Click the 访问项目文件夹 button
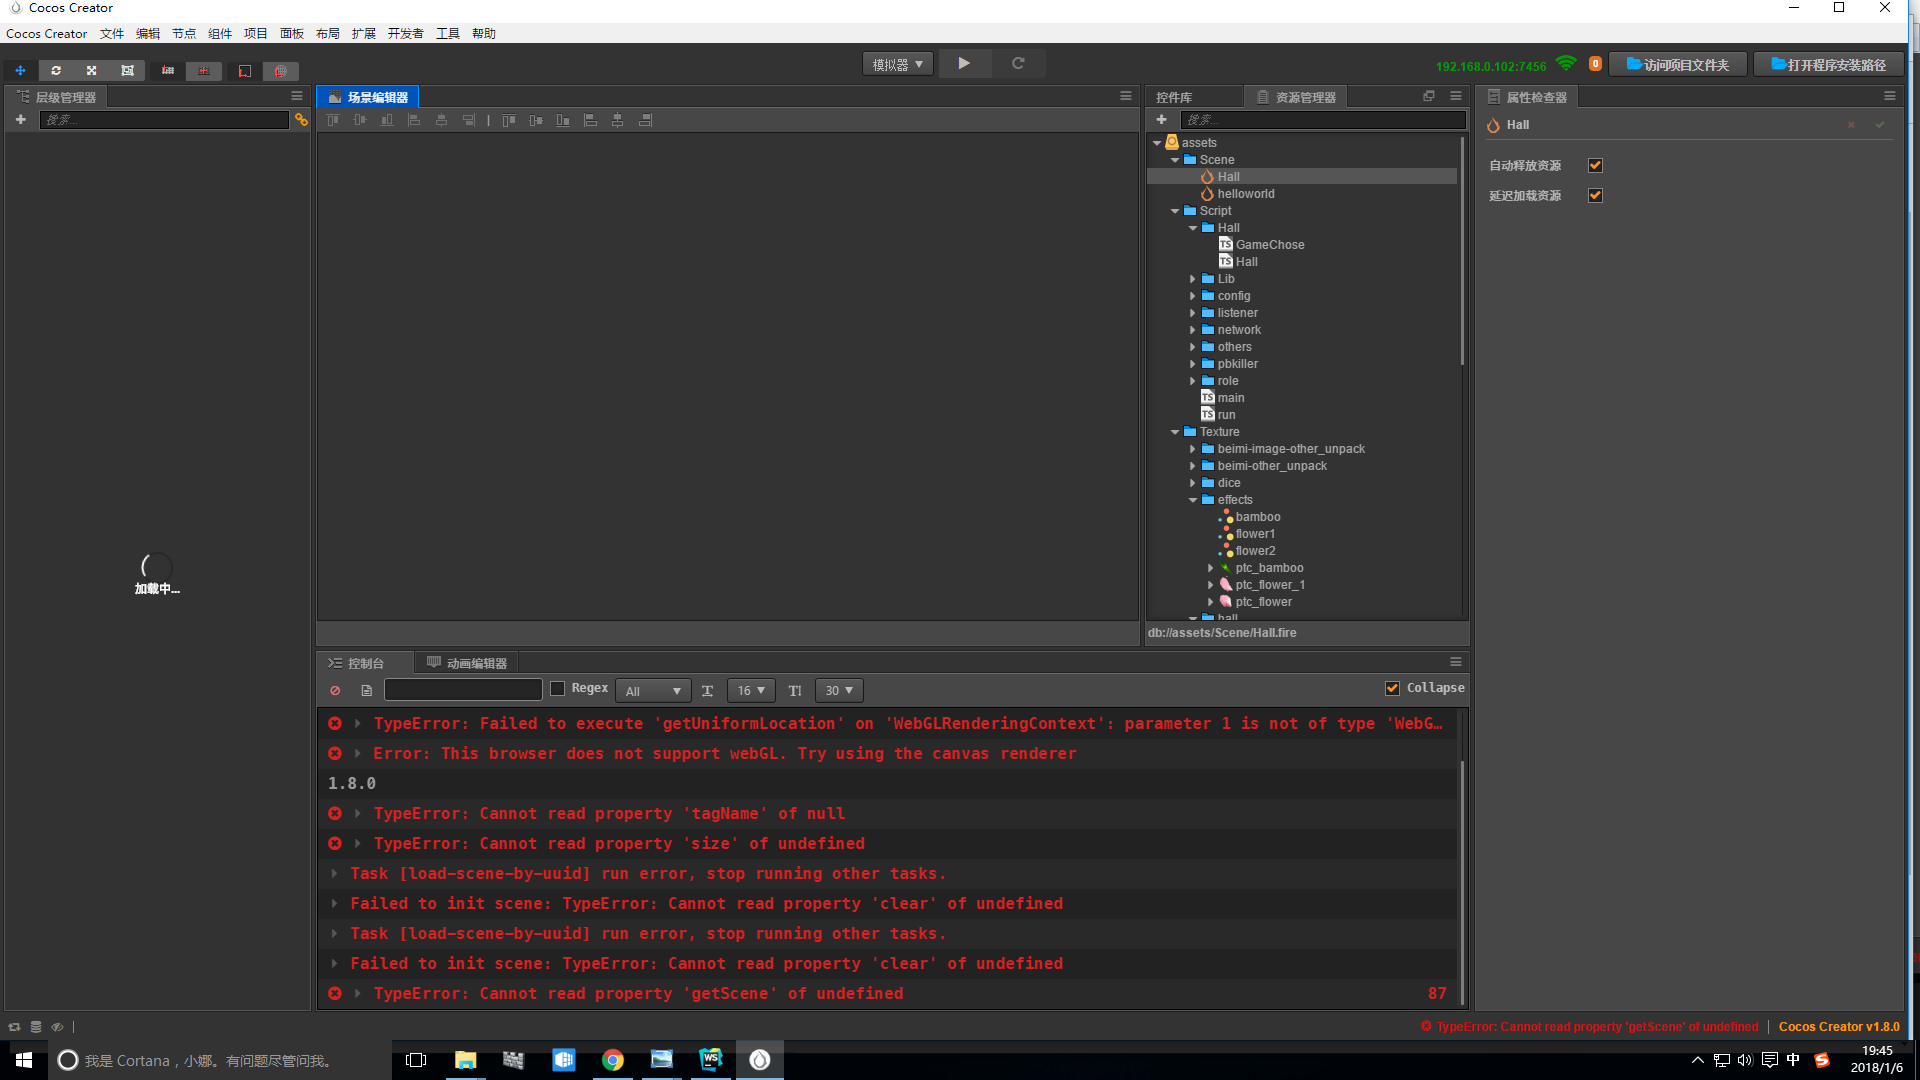This screenshot has width=1920, height=1080. [x=1678, y=65]
